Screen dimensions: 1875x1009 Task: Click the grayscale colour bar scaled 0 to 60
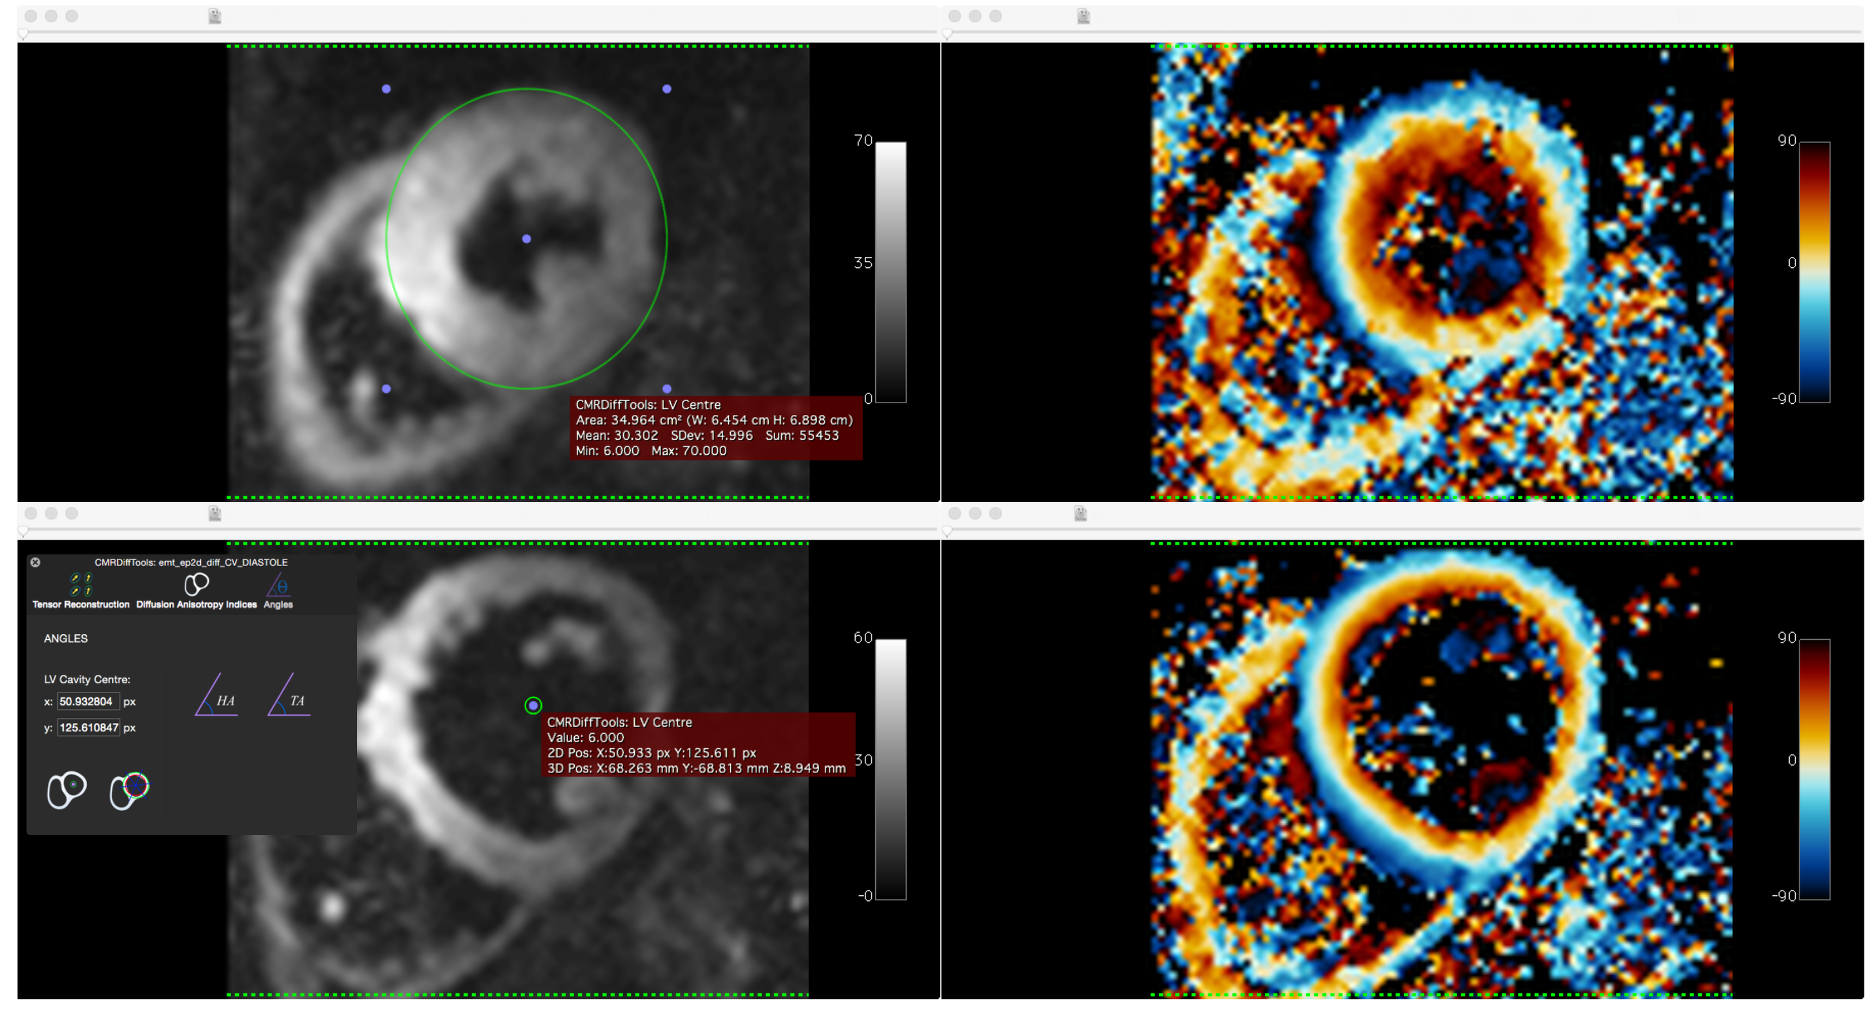tap(890, 769)
